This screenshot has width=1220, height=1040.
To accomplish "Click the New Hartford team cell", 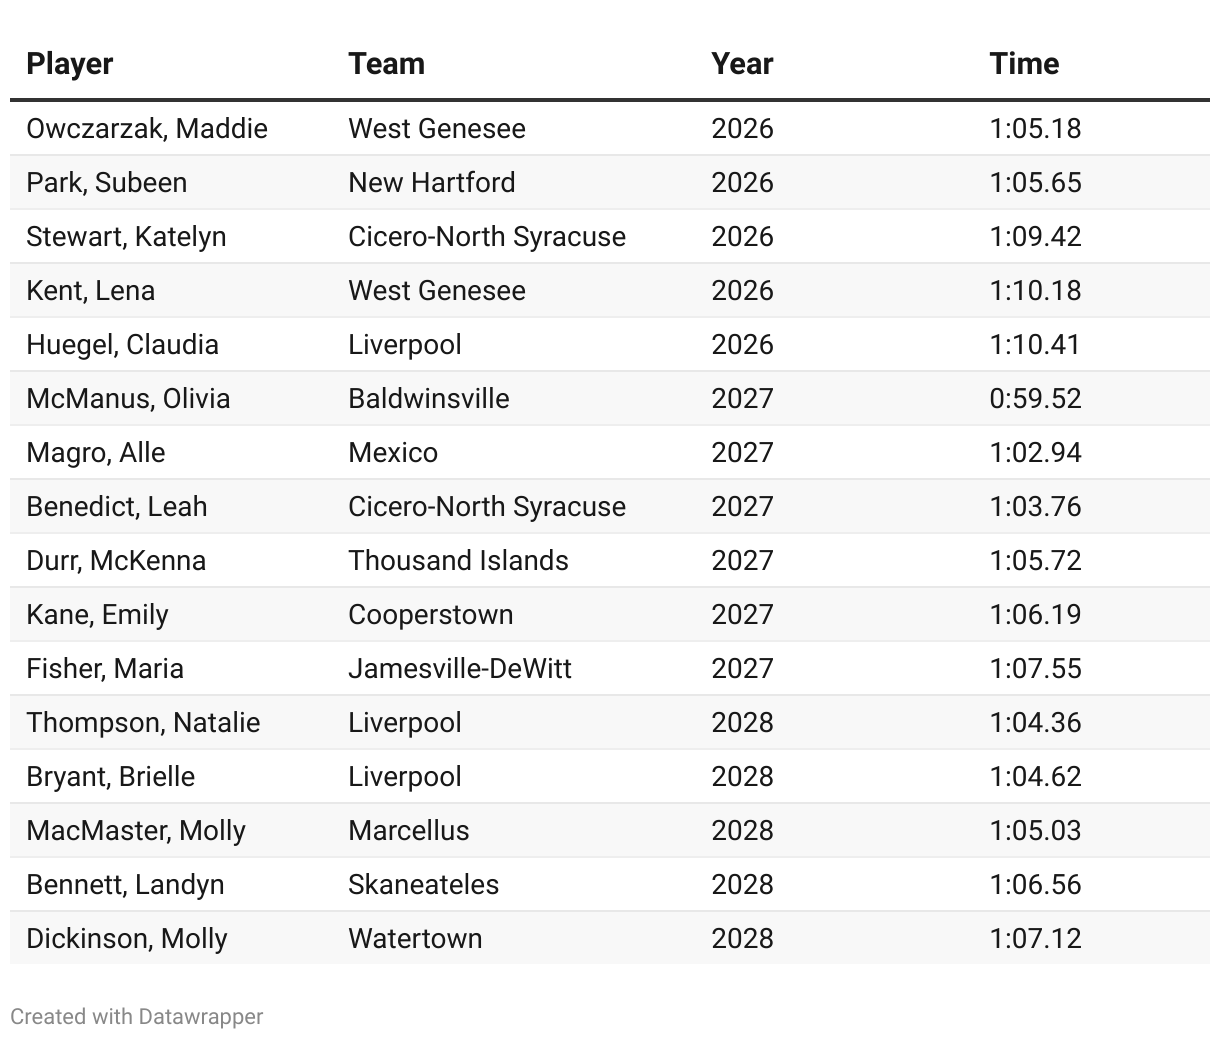I will coord(432,183).
